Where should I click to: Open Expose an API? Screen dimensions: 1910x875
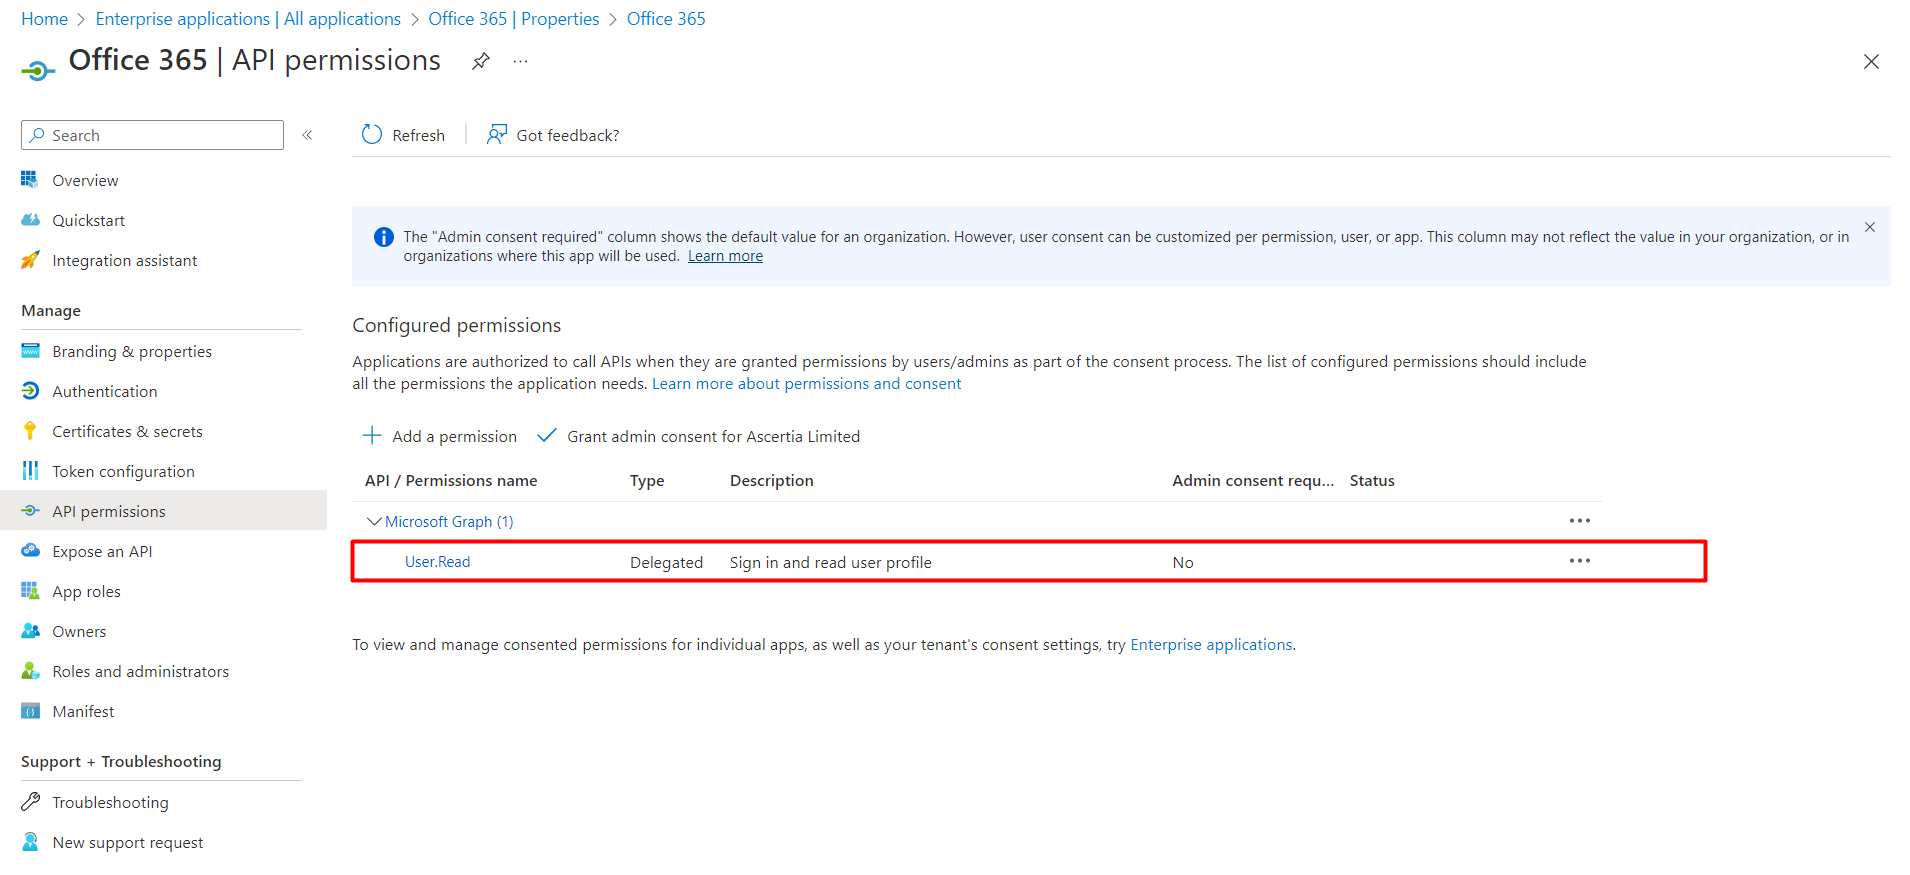point(102,552)
